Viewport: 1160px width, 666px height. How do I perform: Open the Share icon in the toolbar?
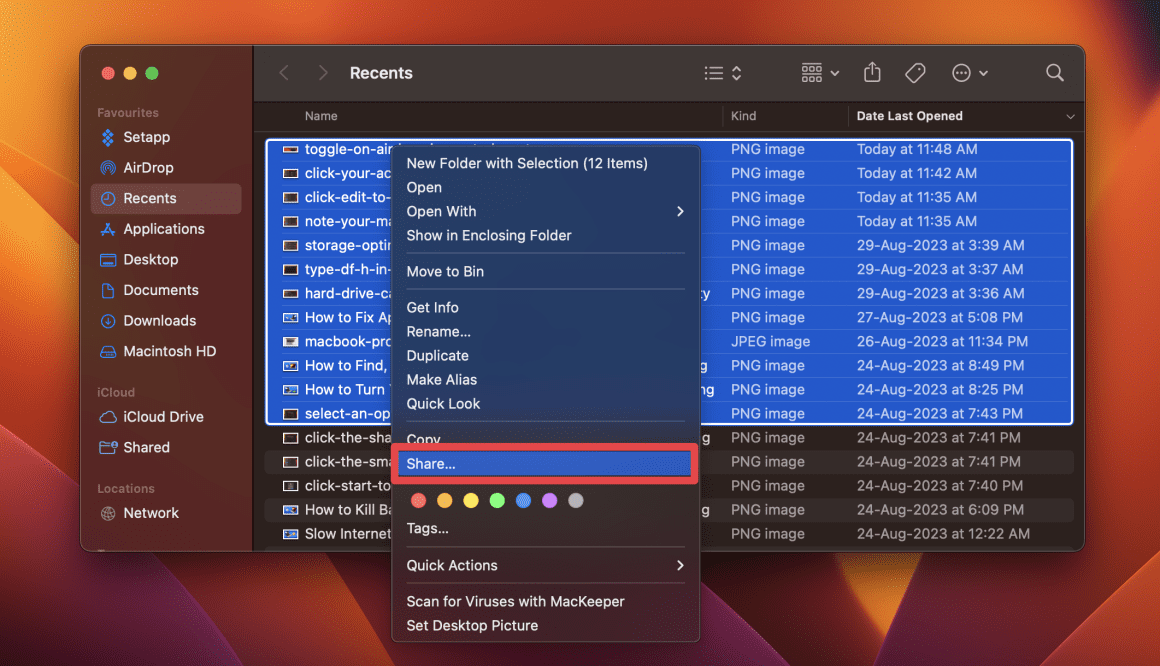(871, 72)
